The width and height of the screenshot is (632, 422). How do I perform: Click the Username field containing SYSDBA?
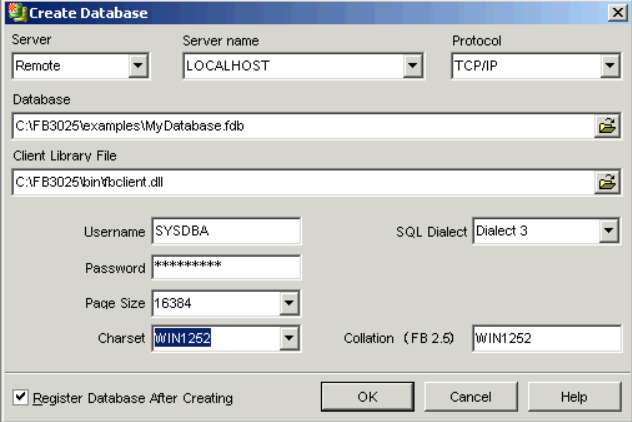[x=225, y=232]
